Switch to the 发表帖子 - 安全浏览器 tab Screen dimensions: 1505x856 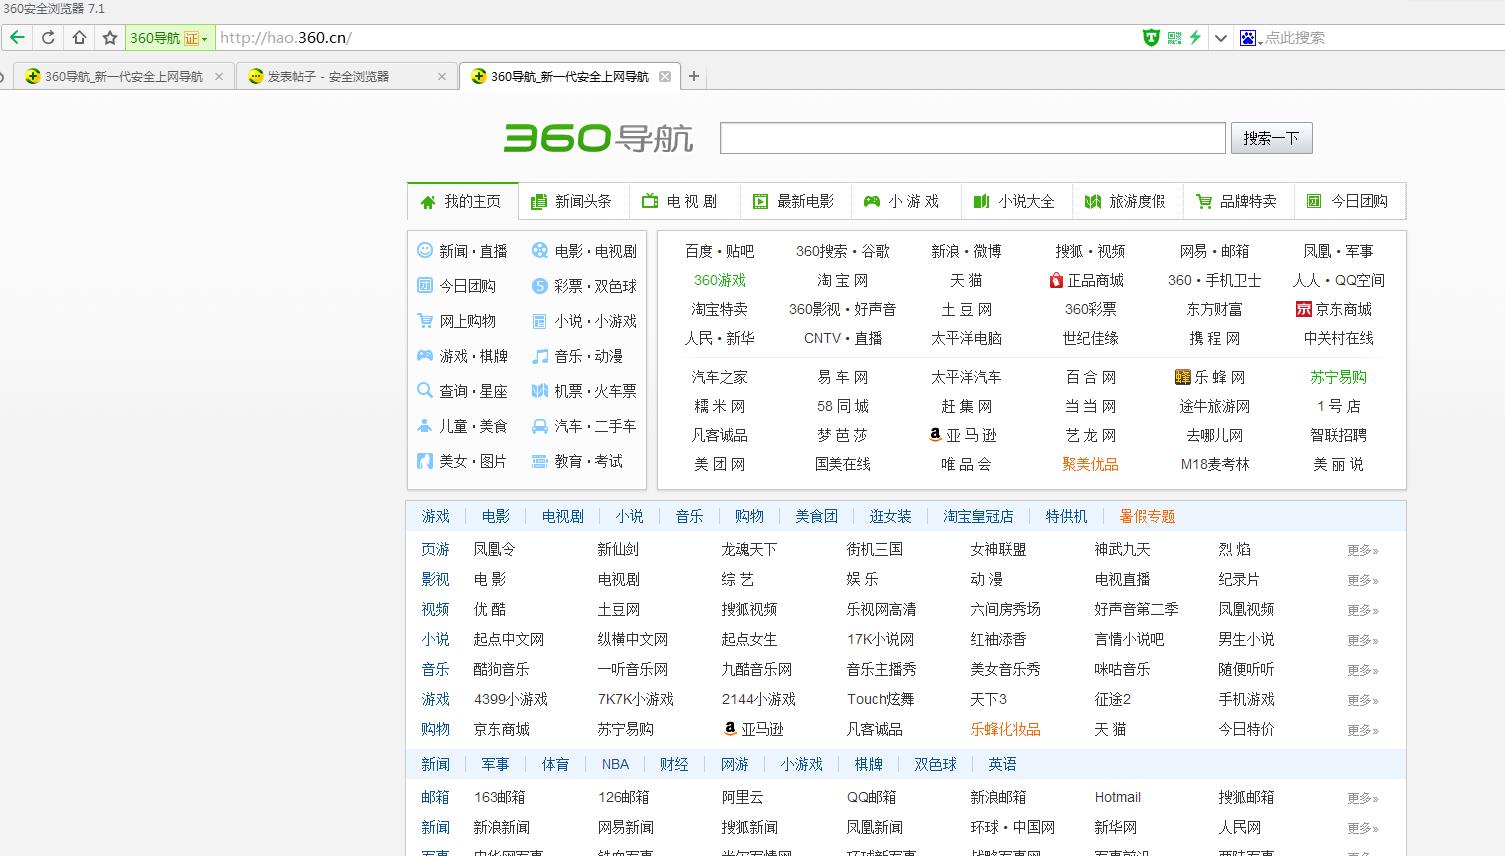(346, 76)
